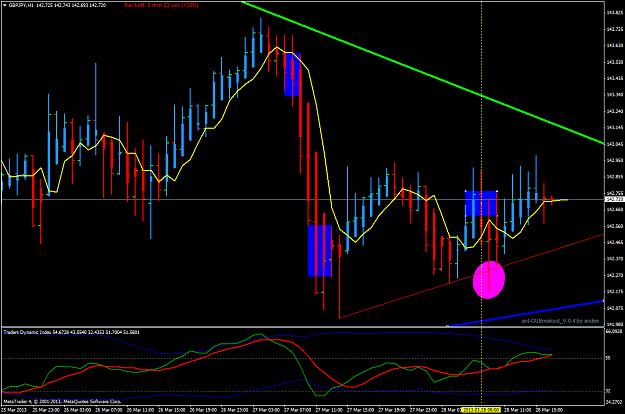Image resolution: width=625 pixels, height=414 pixels.
Task: Click the 143.045 price axis label
Action: (x=615, y=144)
